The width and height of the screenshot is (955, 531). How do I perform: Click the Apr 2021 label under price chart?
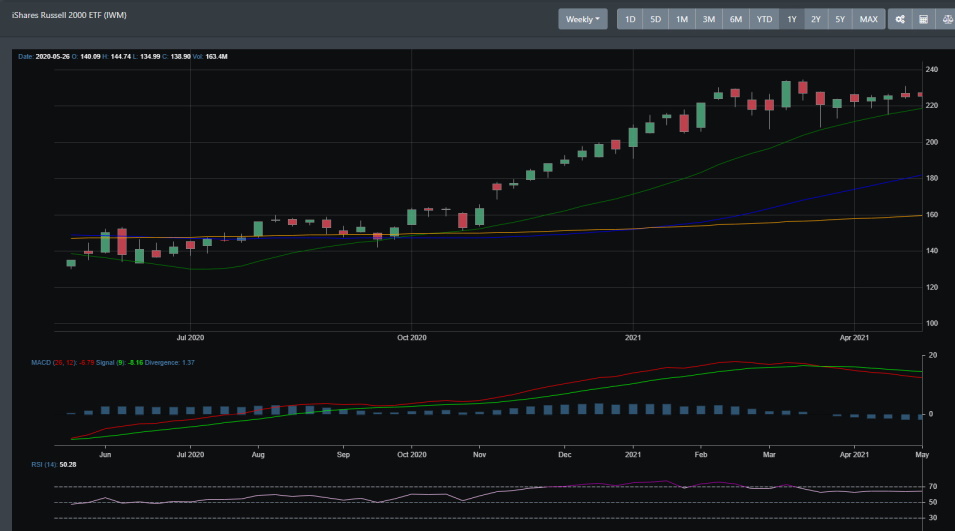click(854, 337)
